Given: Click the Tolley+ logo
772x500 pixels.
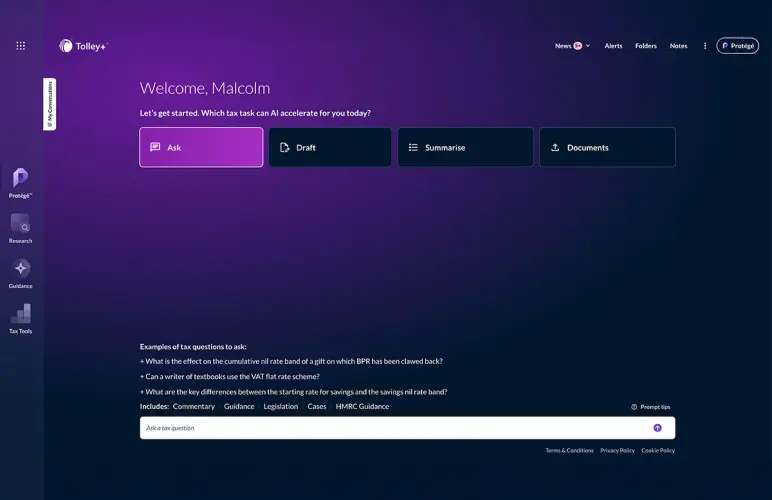Looking at the screenshot, I should (x=84, y=46).
